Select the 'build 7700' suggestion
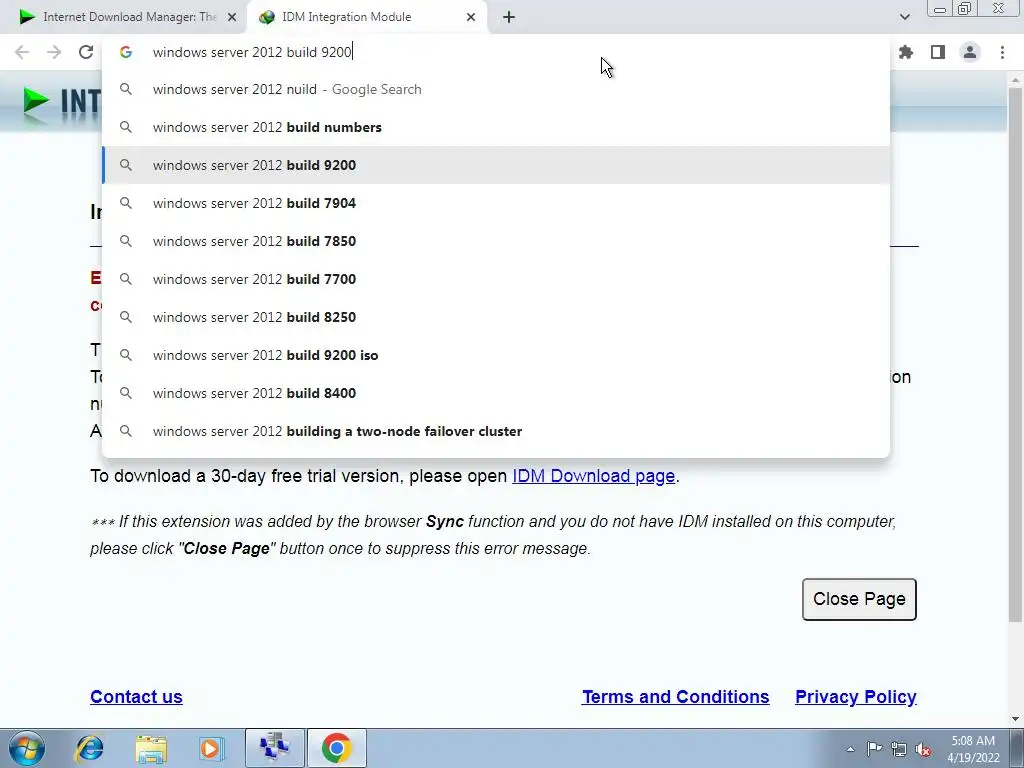Screen dimensions: 1024x768 (496, 279)
